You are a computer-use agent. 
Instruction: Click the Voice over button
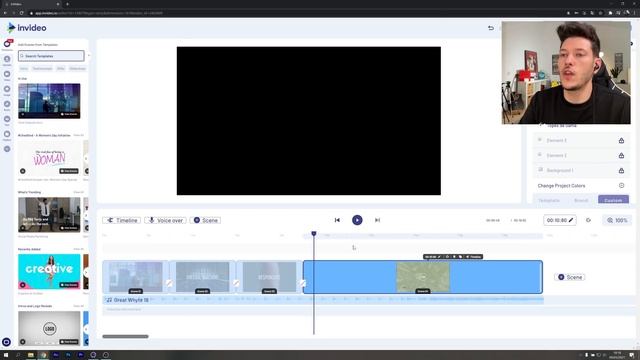[x=165, y=220]
